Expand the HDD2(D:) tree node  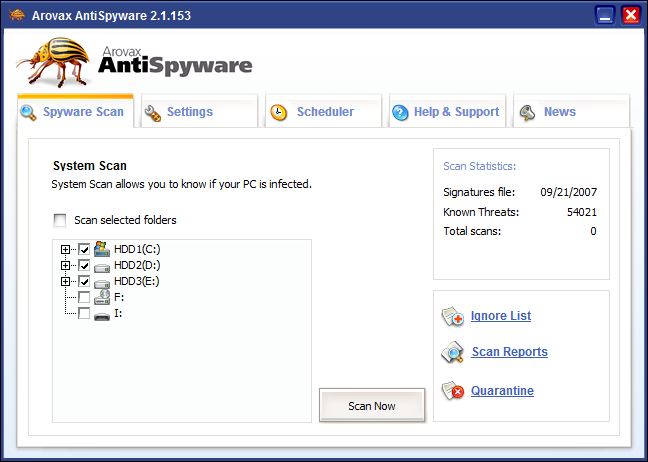[x=65, y=265]
